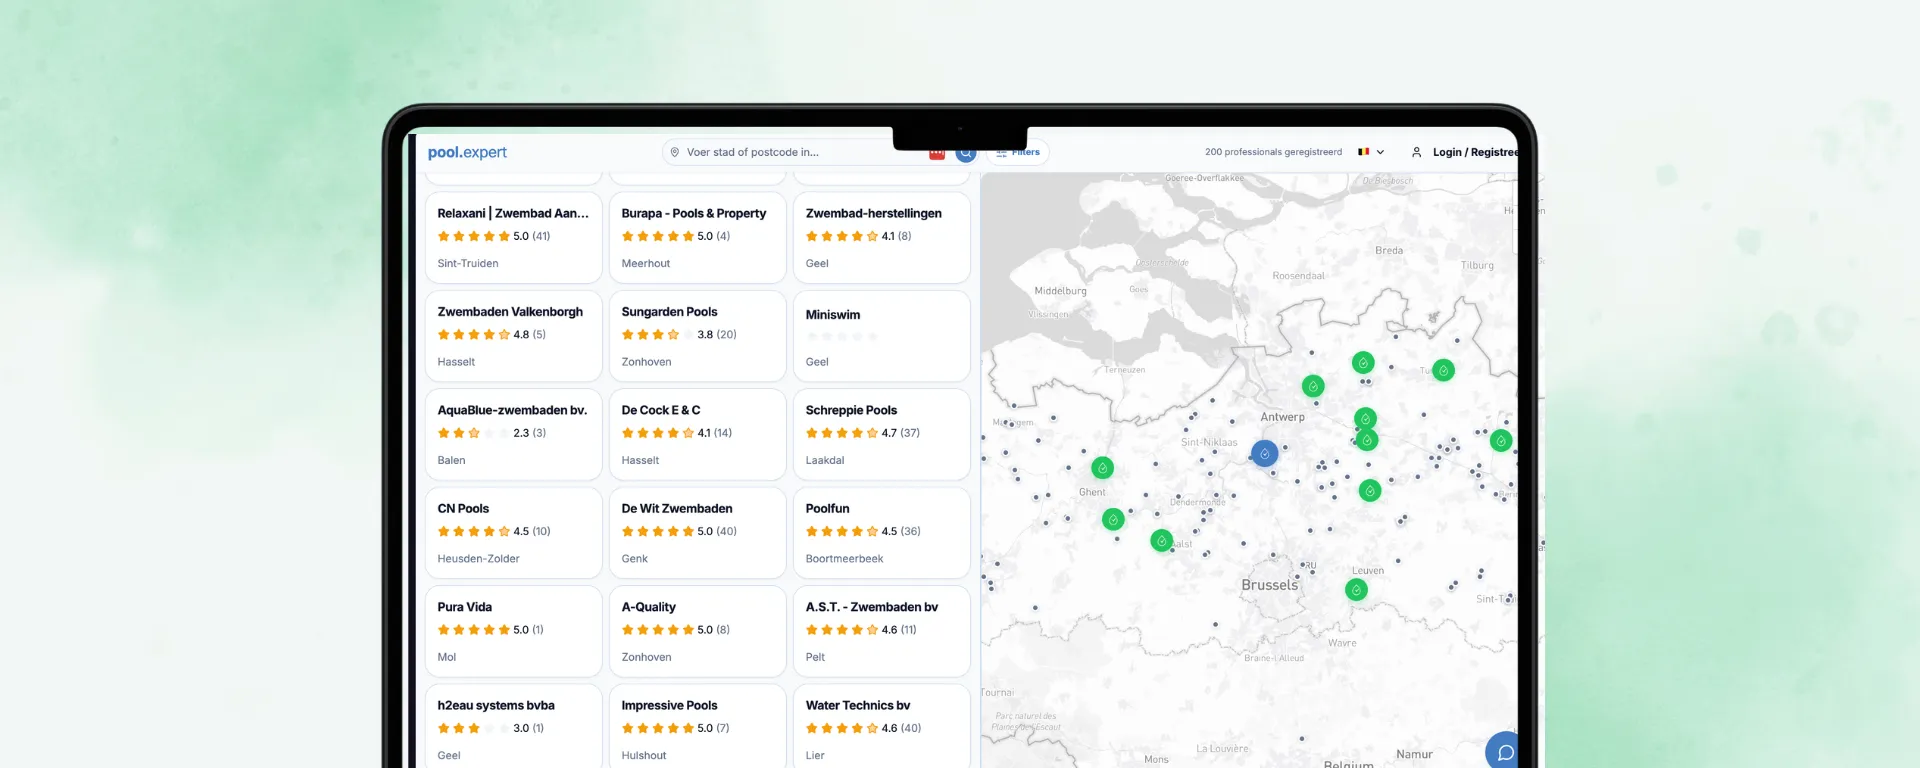The height and width of the screenshot is (768, 1920).
Task: Click the '200 professionals geregistreerd' text
Action: pos(1273,152)
